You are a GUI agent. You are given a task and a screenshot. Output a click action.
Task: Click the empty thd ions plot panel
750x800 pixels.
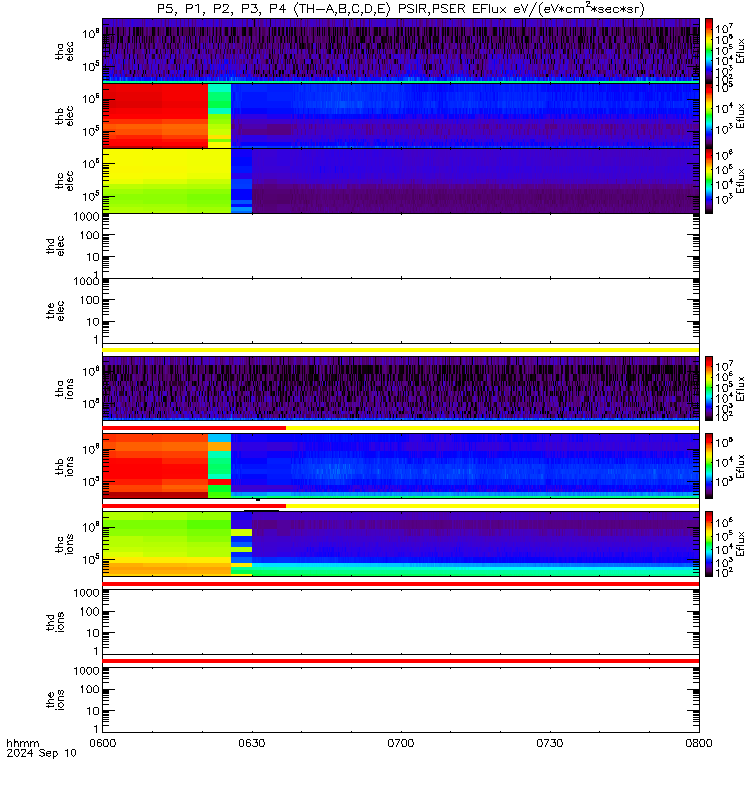(401, 622)
